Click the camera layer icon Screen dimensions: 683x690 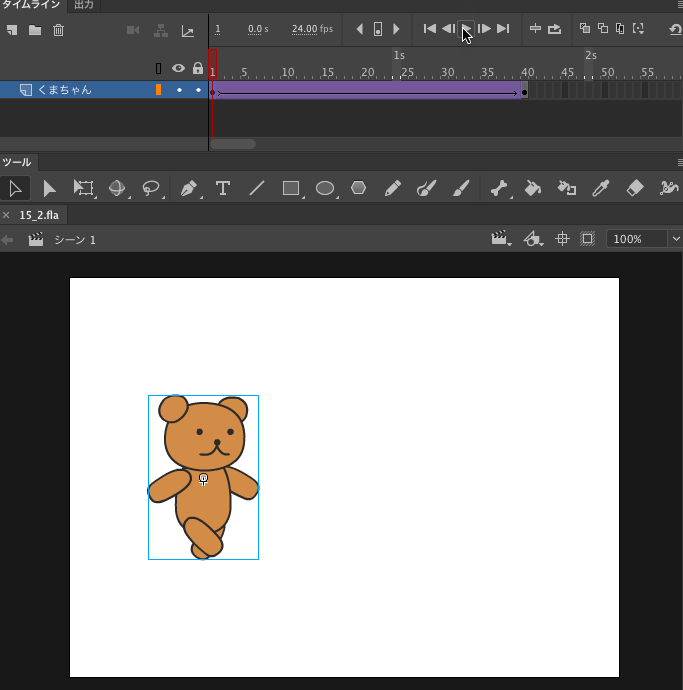click(133, 30)
